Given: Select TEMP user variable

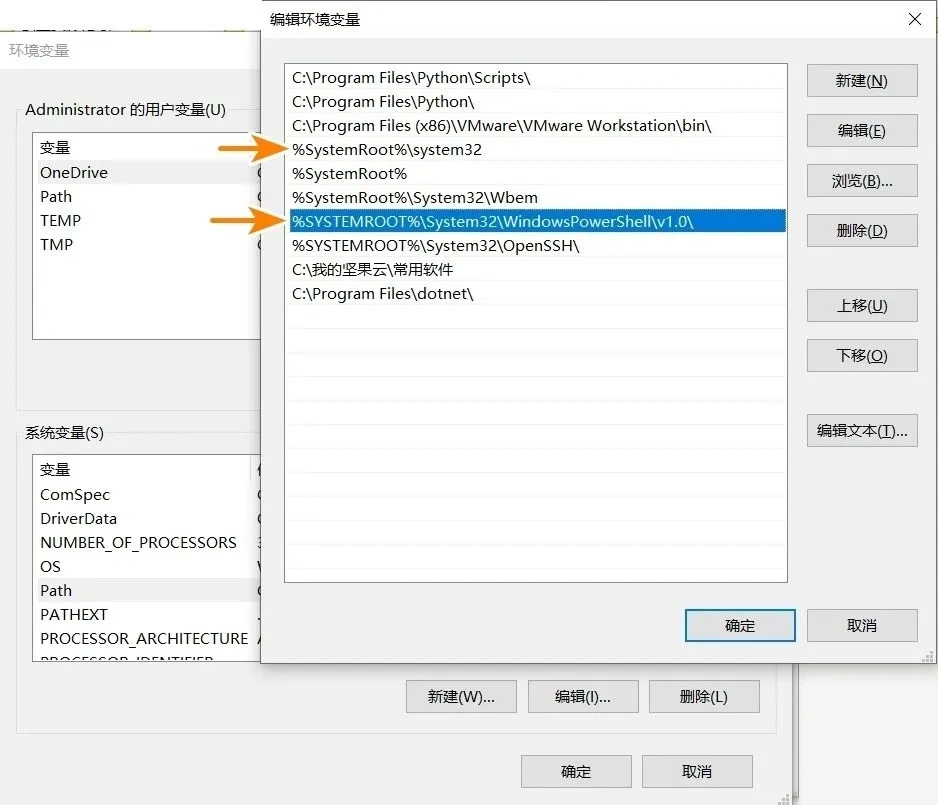Looking at the screenshot, I should 148,220.
